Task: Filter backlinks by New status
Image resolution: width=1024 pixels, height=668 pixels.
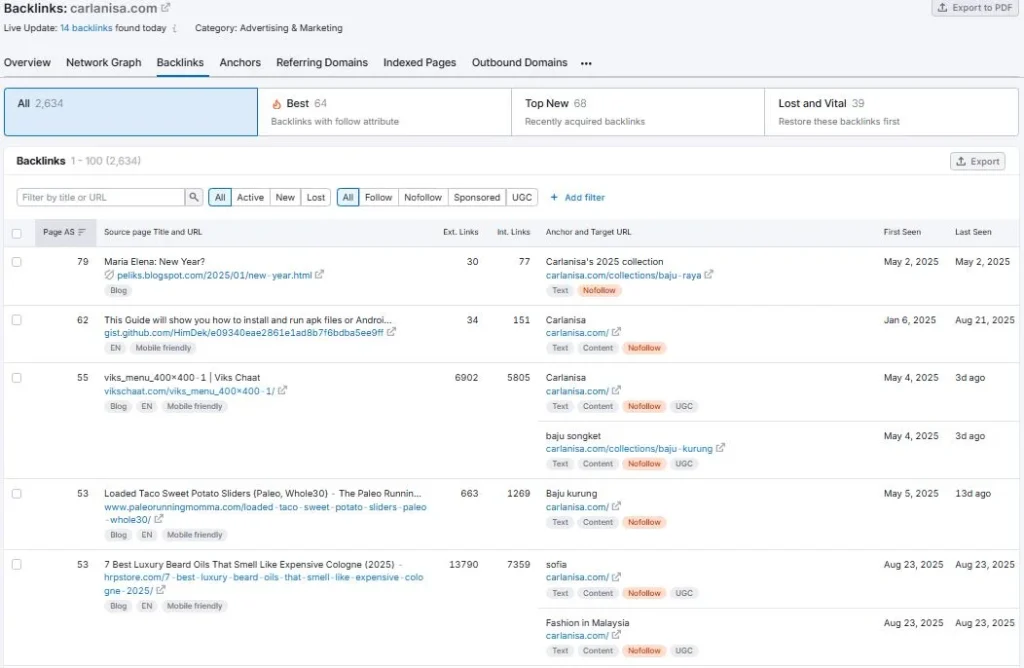Action: pyautogui.click(x=285, y=197)
